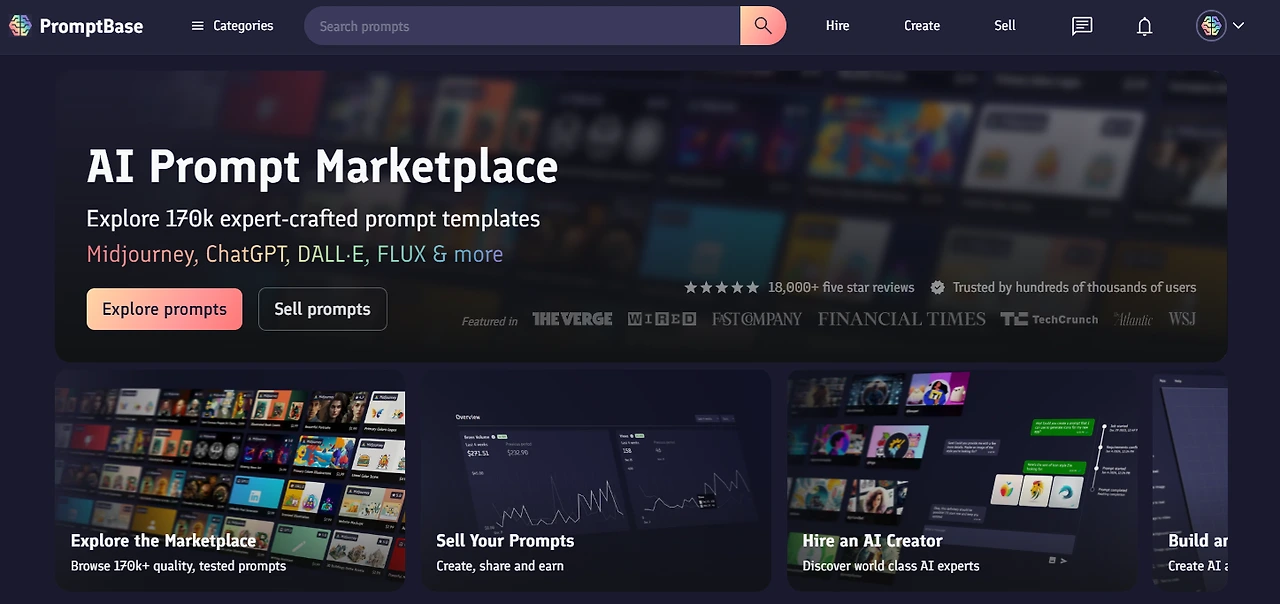Screen dimensions: 1280x604
Task: Click the five star rating icons
Action: point(721,287)
